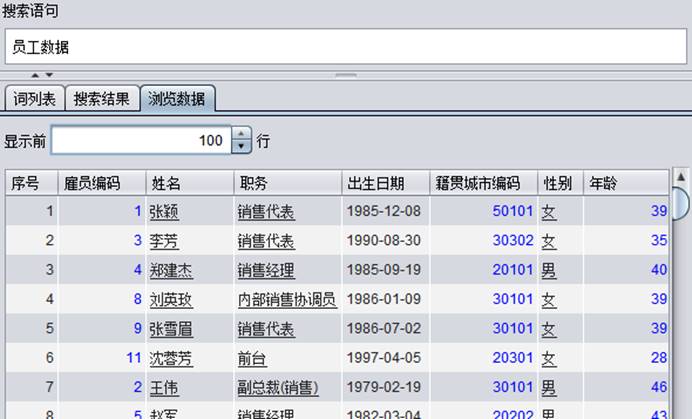Viewport: 692px width, 419px height.
Task: Select the 浏览数据 tab
Action: [x=177, y=99]
